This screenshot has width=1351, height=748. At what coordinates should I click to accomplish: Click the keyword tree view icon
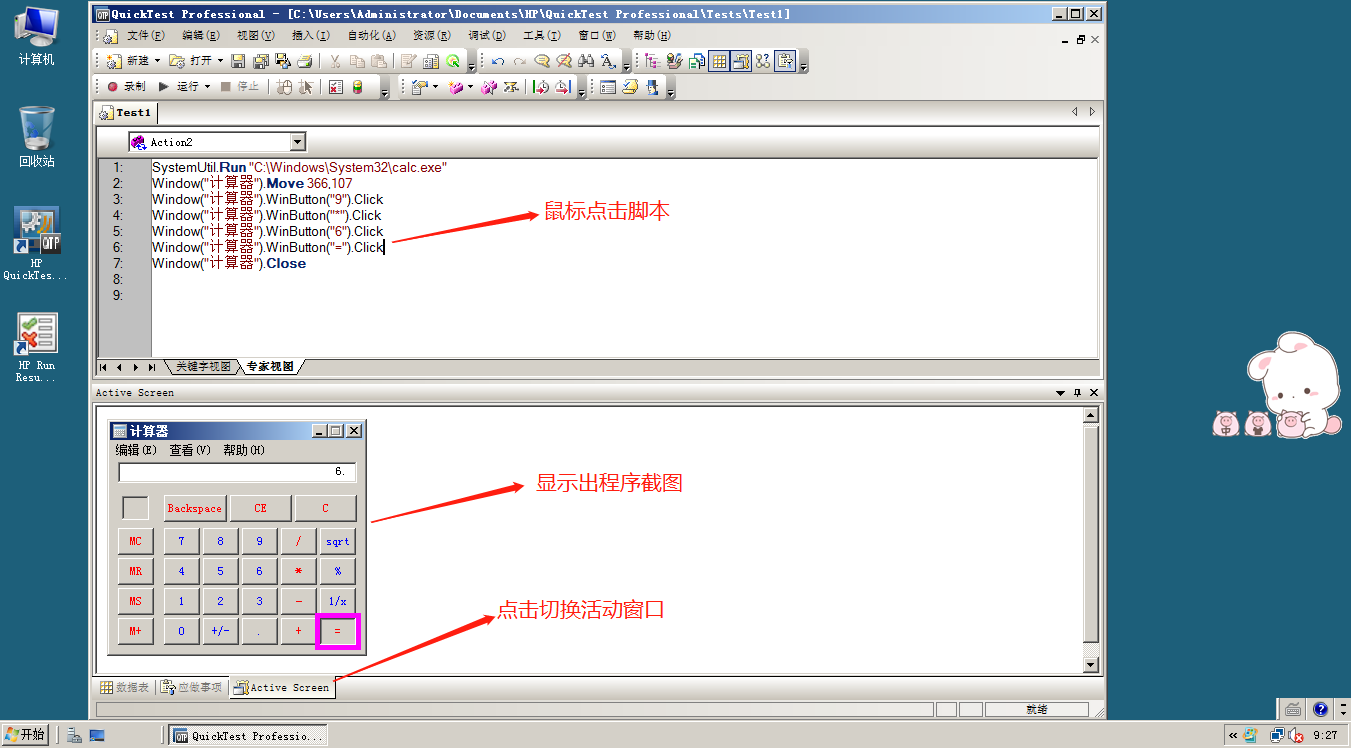652,61
